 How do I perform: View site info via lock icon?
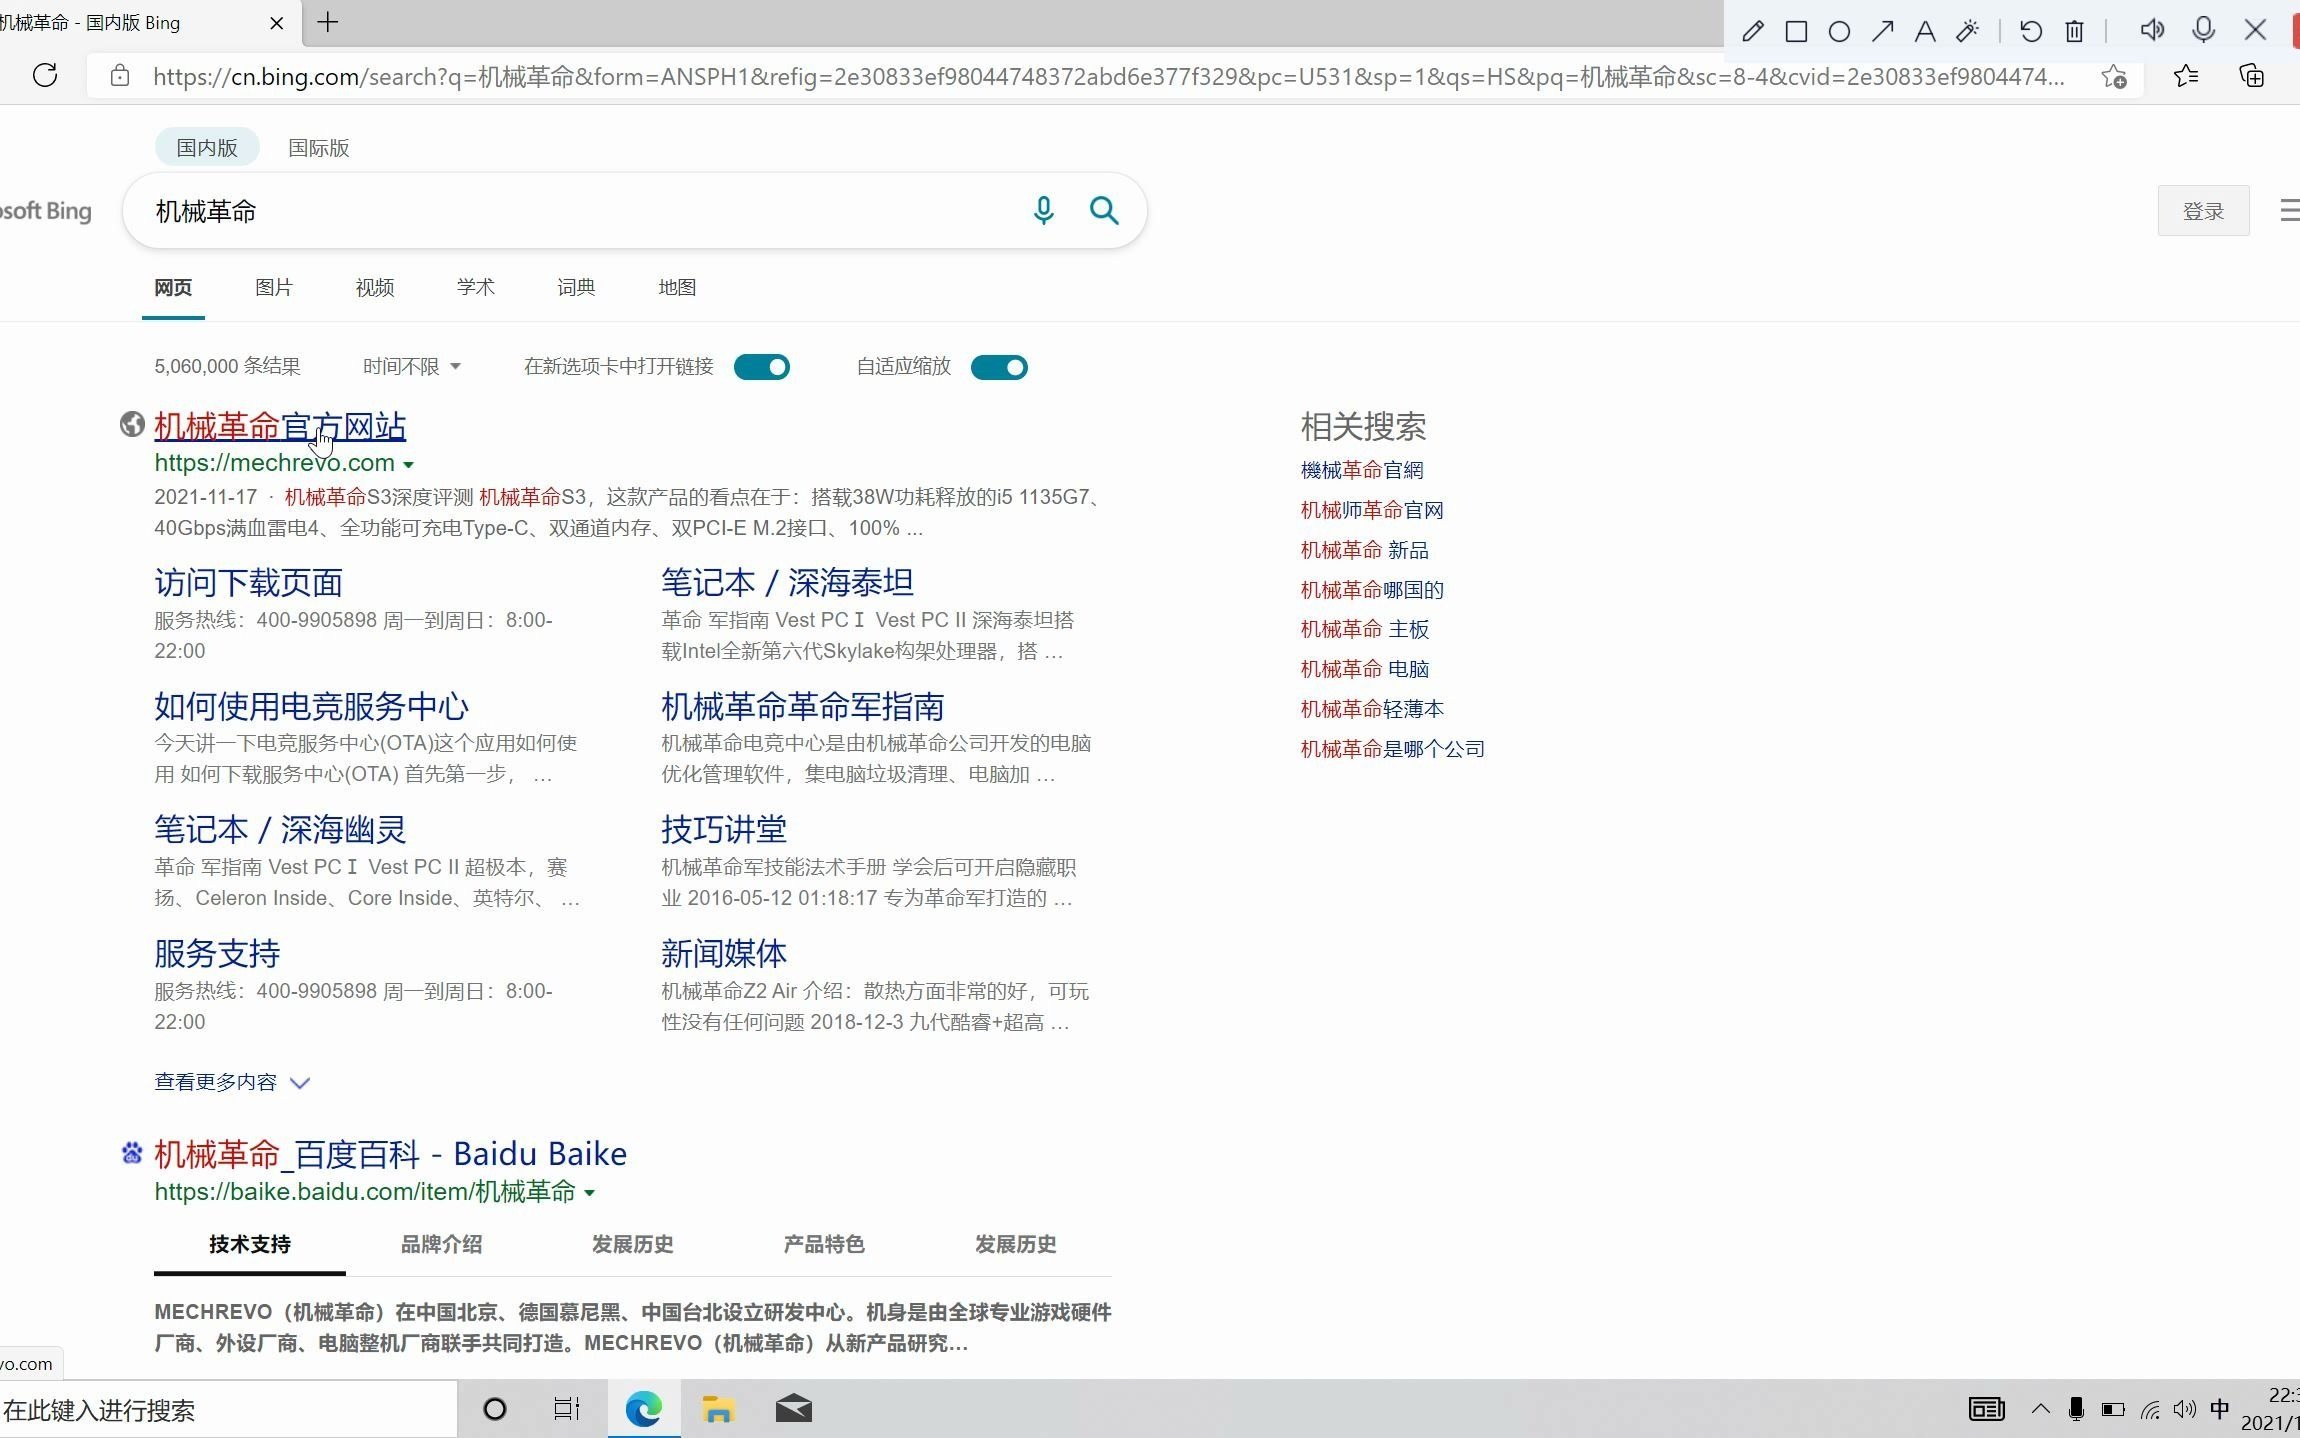120,76
